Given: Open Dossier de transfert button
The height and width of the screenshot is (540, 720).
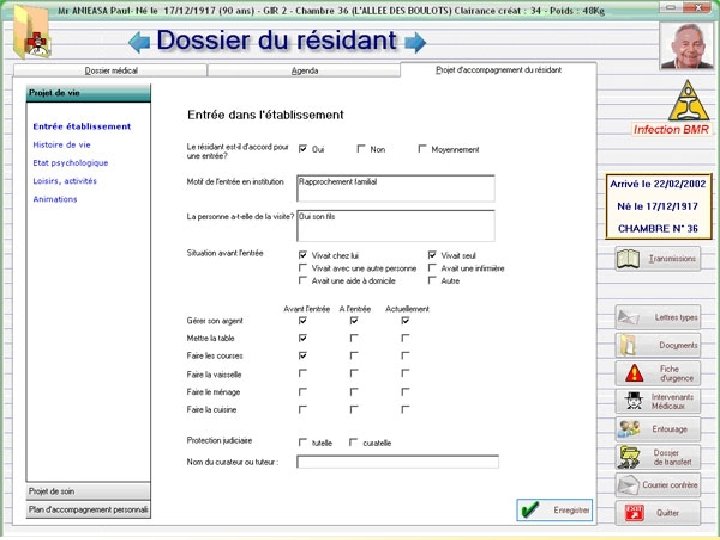Looking at the screenshot, I should tap(658, 457).
